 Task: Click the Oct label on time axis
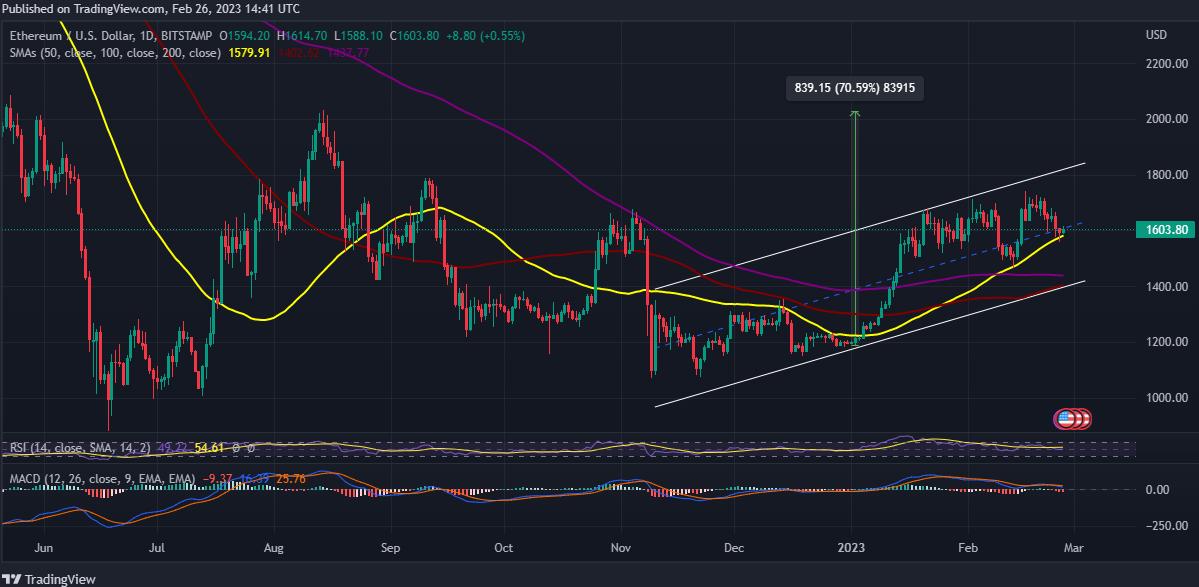pyautogui.click(x=504, y=548)
